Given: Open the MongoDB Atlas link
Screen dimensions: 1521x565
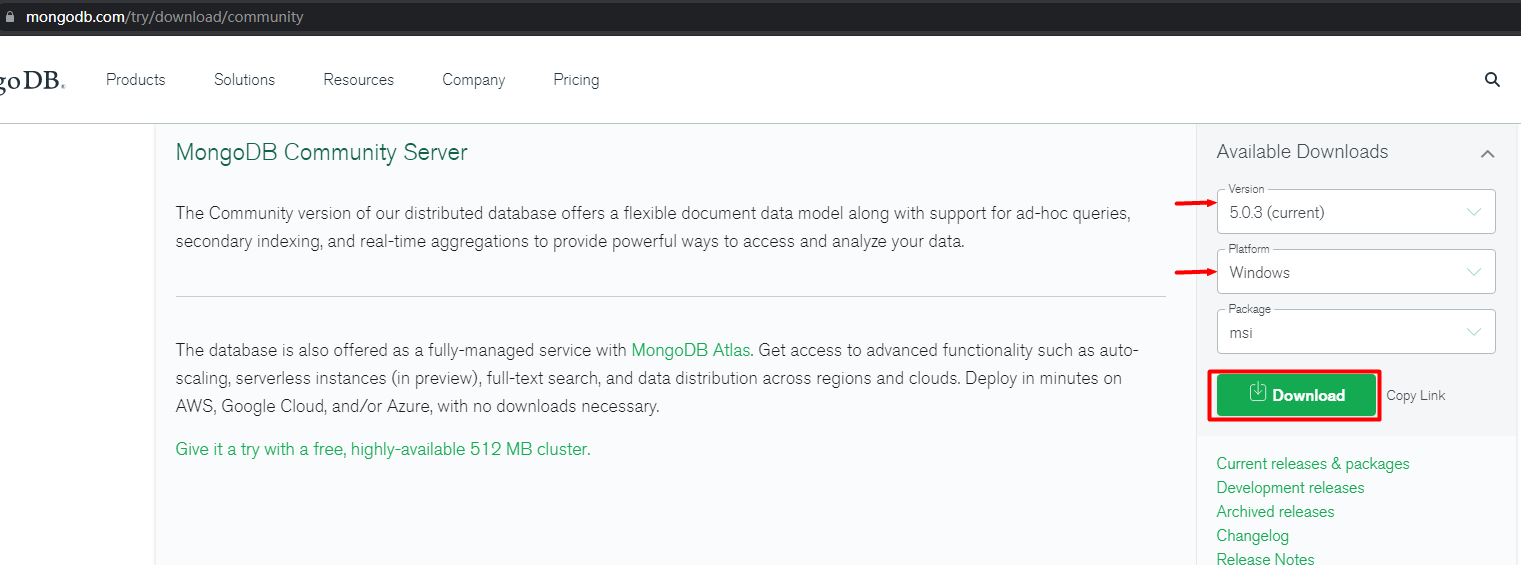Looking at the screenshot, I should [690, 350].
